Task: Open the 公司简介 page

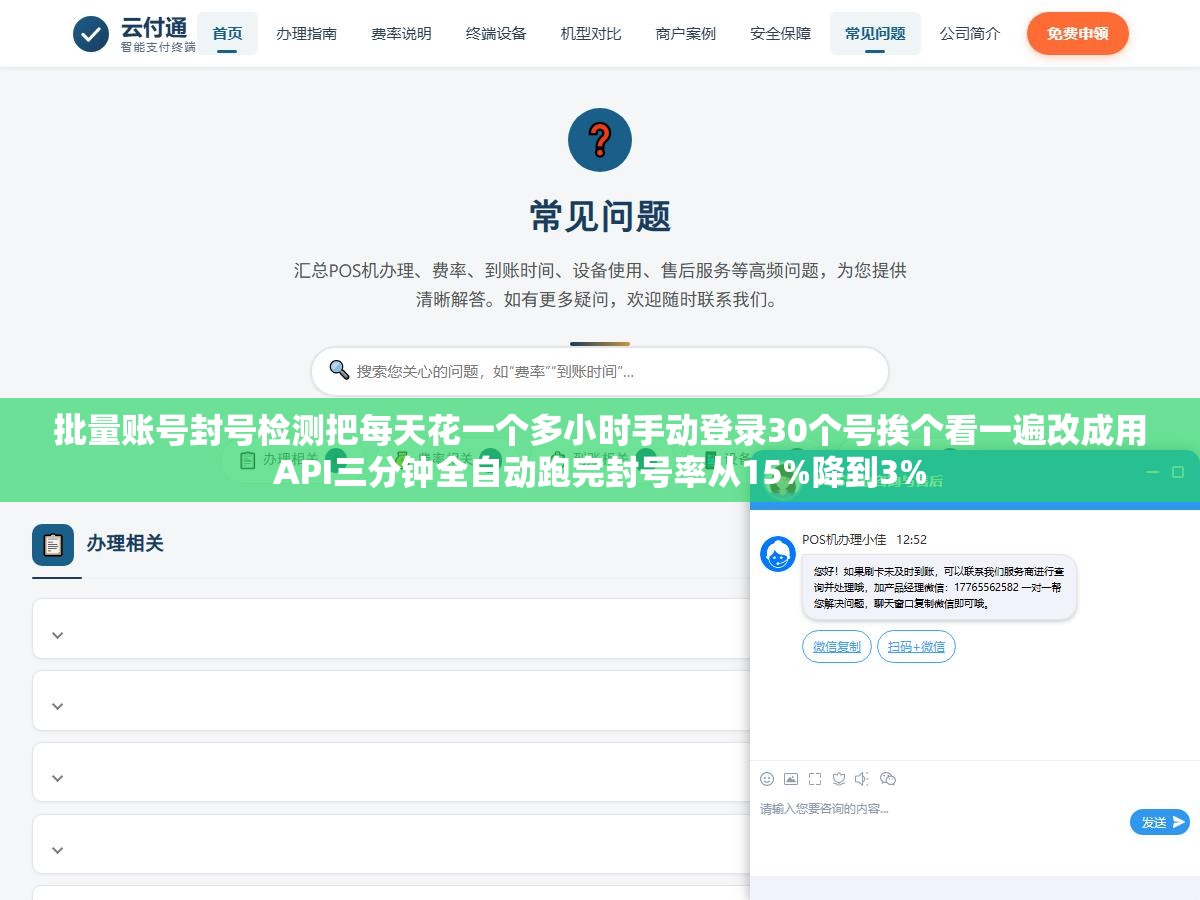Action: (969, 33)
